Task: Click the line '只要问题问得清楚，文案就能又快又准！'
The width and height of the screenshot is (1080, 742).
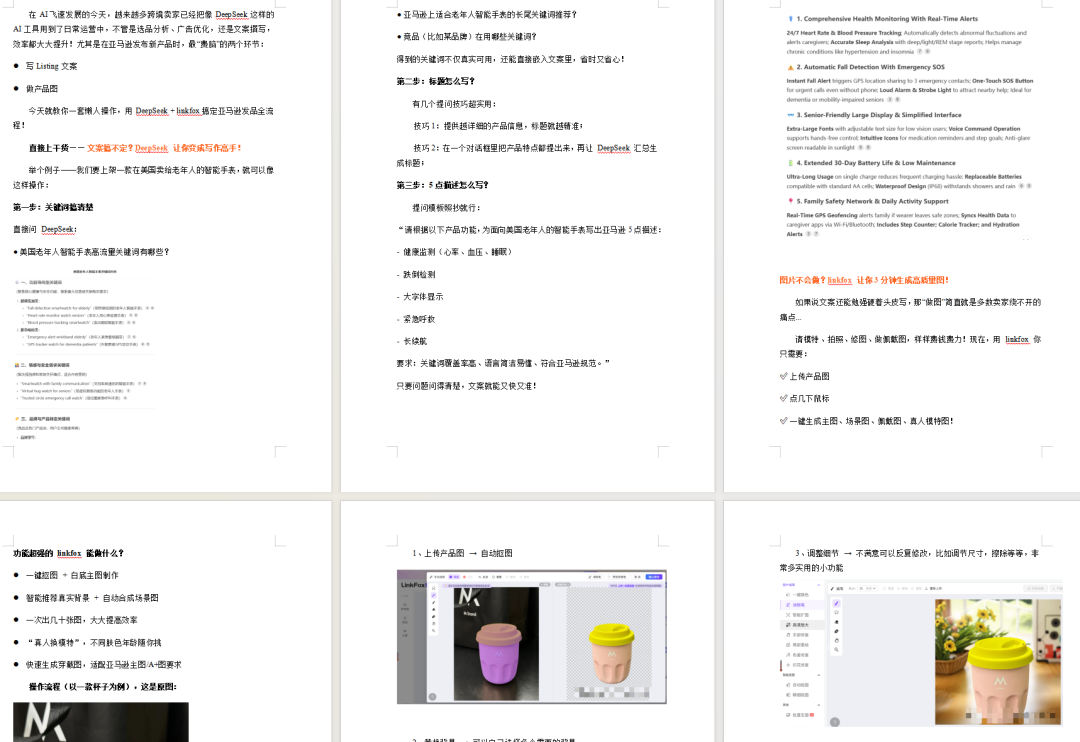Action: pos(466,386)
